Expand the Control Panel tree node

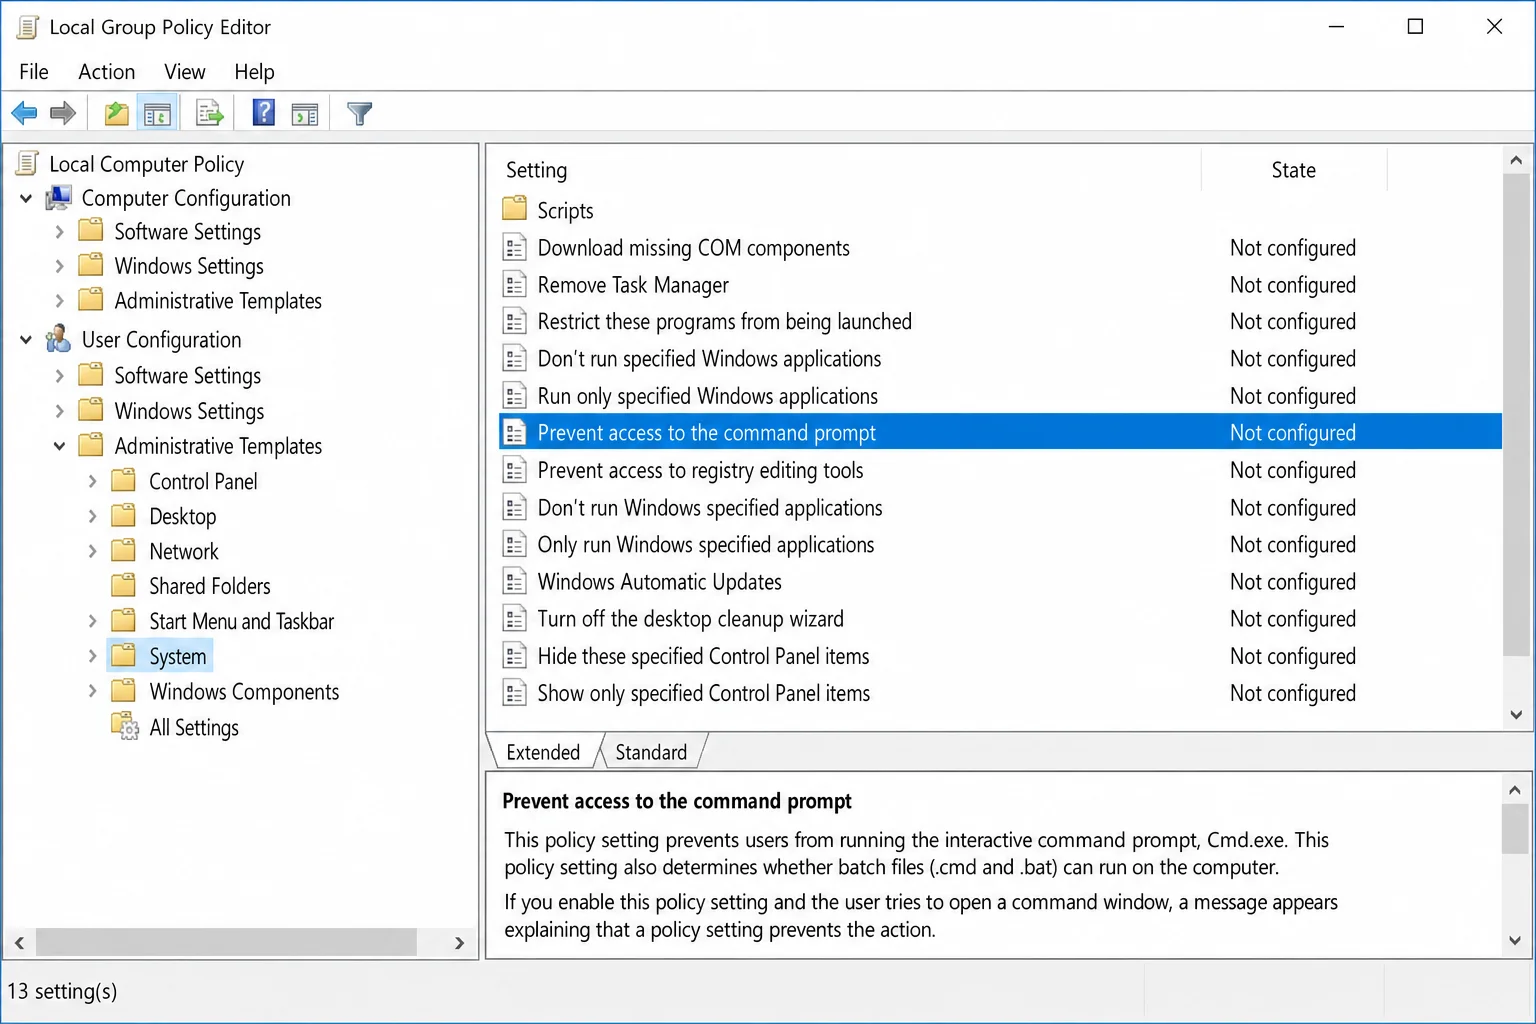click(x=92, y=481)
